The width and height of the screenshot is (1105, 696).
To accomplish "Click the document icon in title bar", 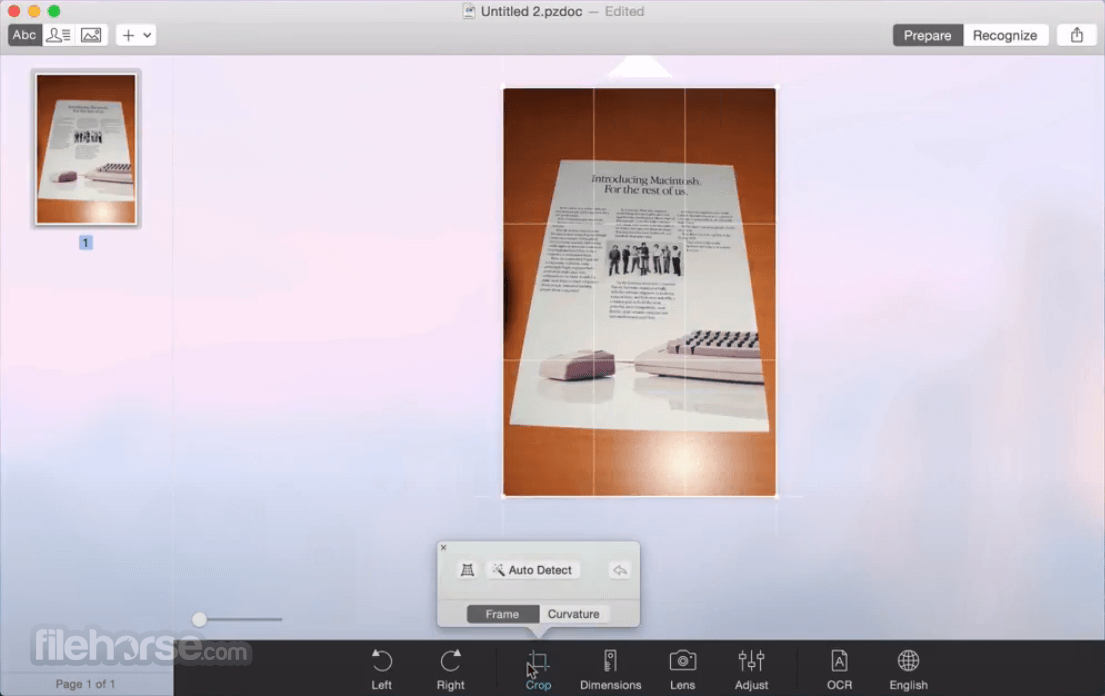I will coord(469,11).
